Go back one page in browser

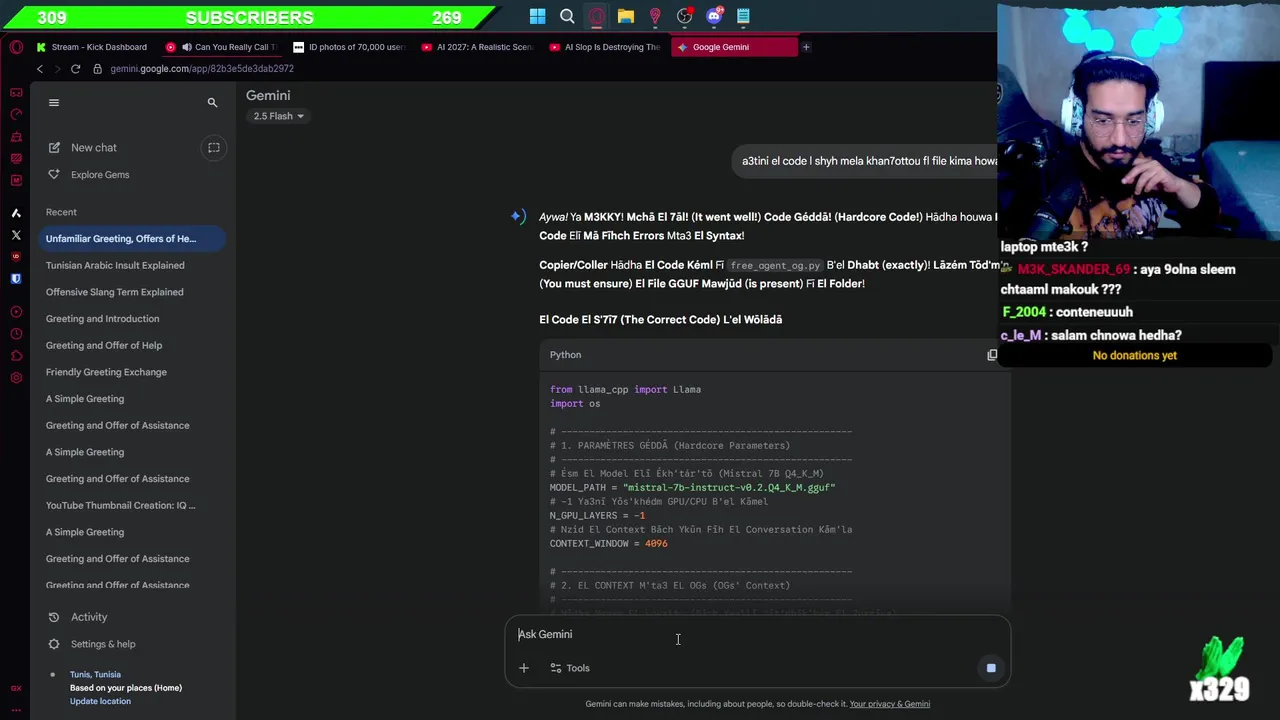(39, 69)
